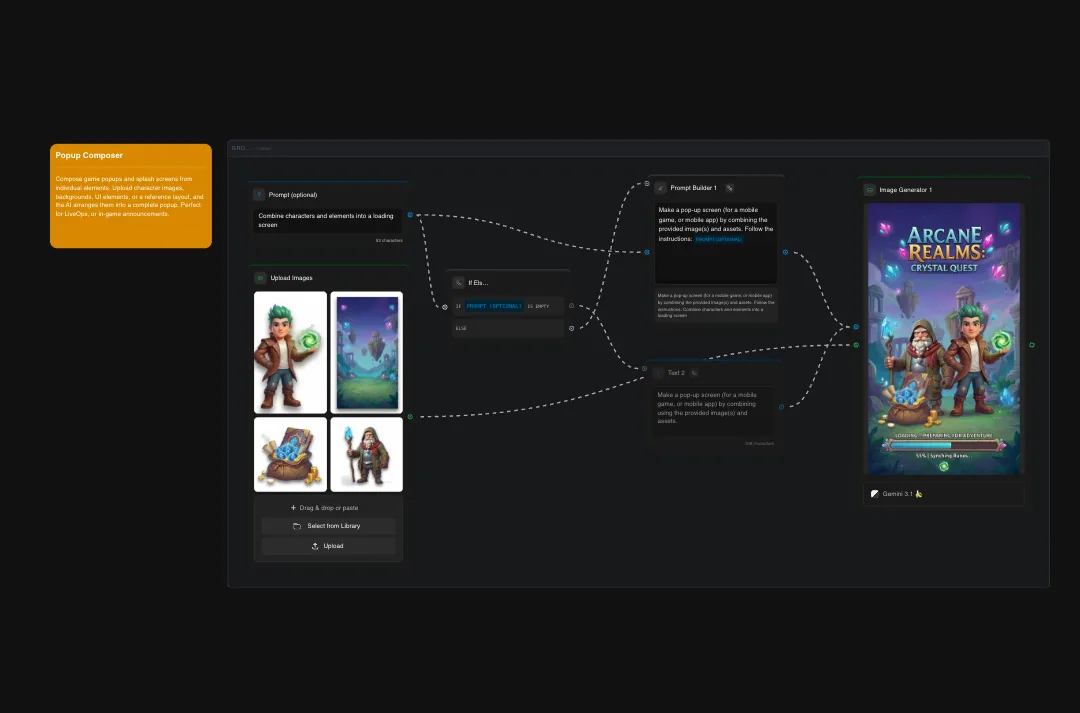Image resolution: width=1080 pixels, height=713 pixels.
Task: Click the Select from Library button
Action: coord(329,525)
